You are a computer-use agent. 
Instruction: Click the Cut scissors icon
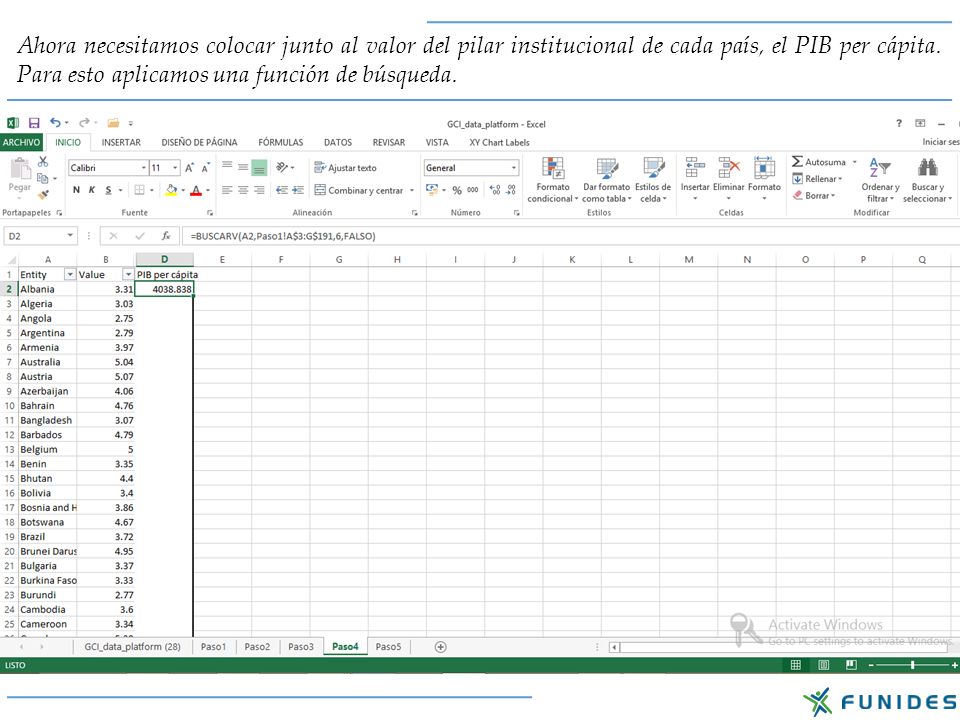pos(42,162)
